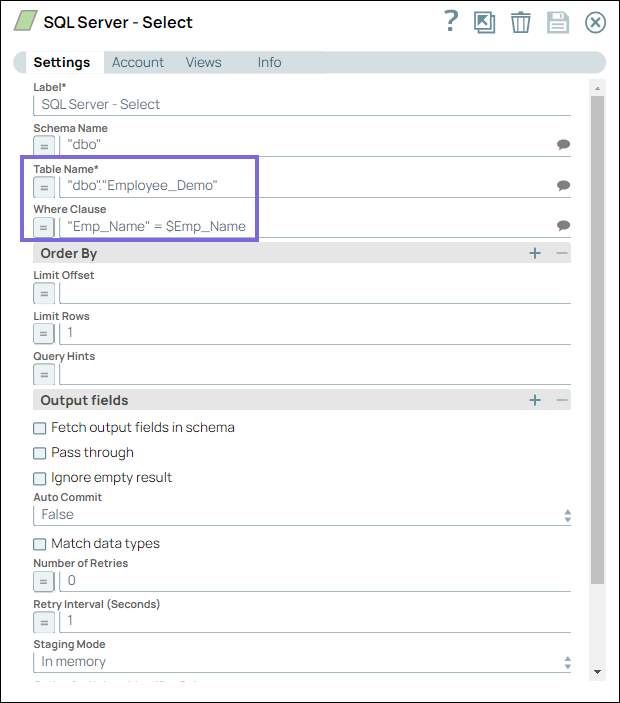Open suggestions bubble for Table Name
Viewport: 620px width, 703px height.
click(x=564, y=185)
